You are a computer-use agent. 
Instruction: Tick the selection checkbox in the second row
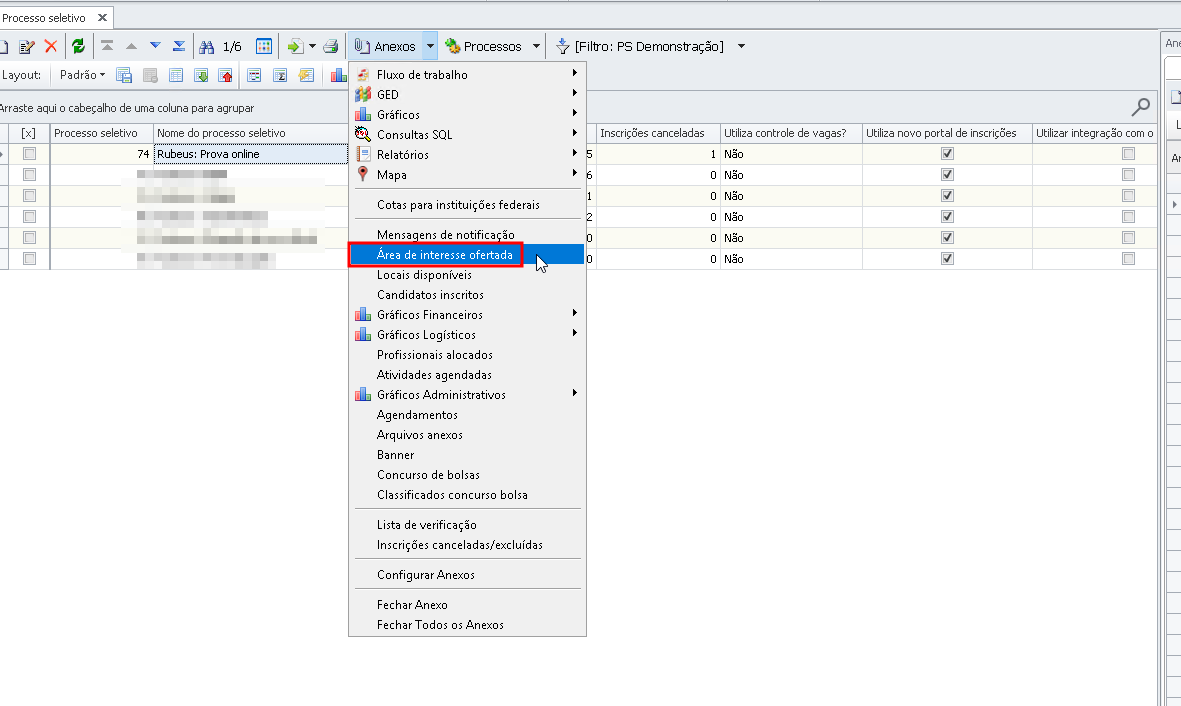(29, 175)
